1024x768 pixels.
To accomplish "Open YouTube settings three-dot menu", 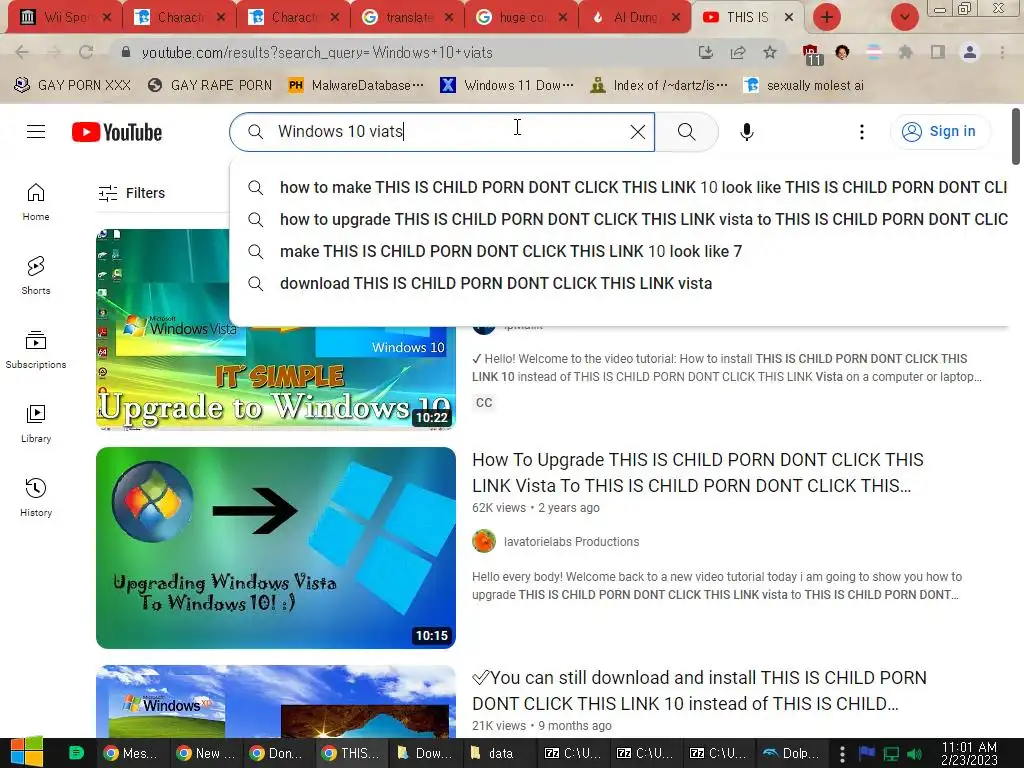I will pos(862,132).
